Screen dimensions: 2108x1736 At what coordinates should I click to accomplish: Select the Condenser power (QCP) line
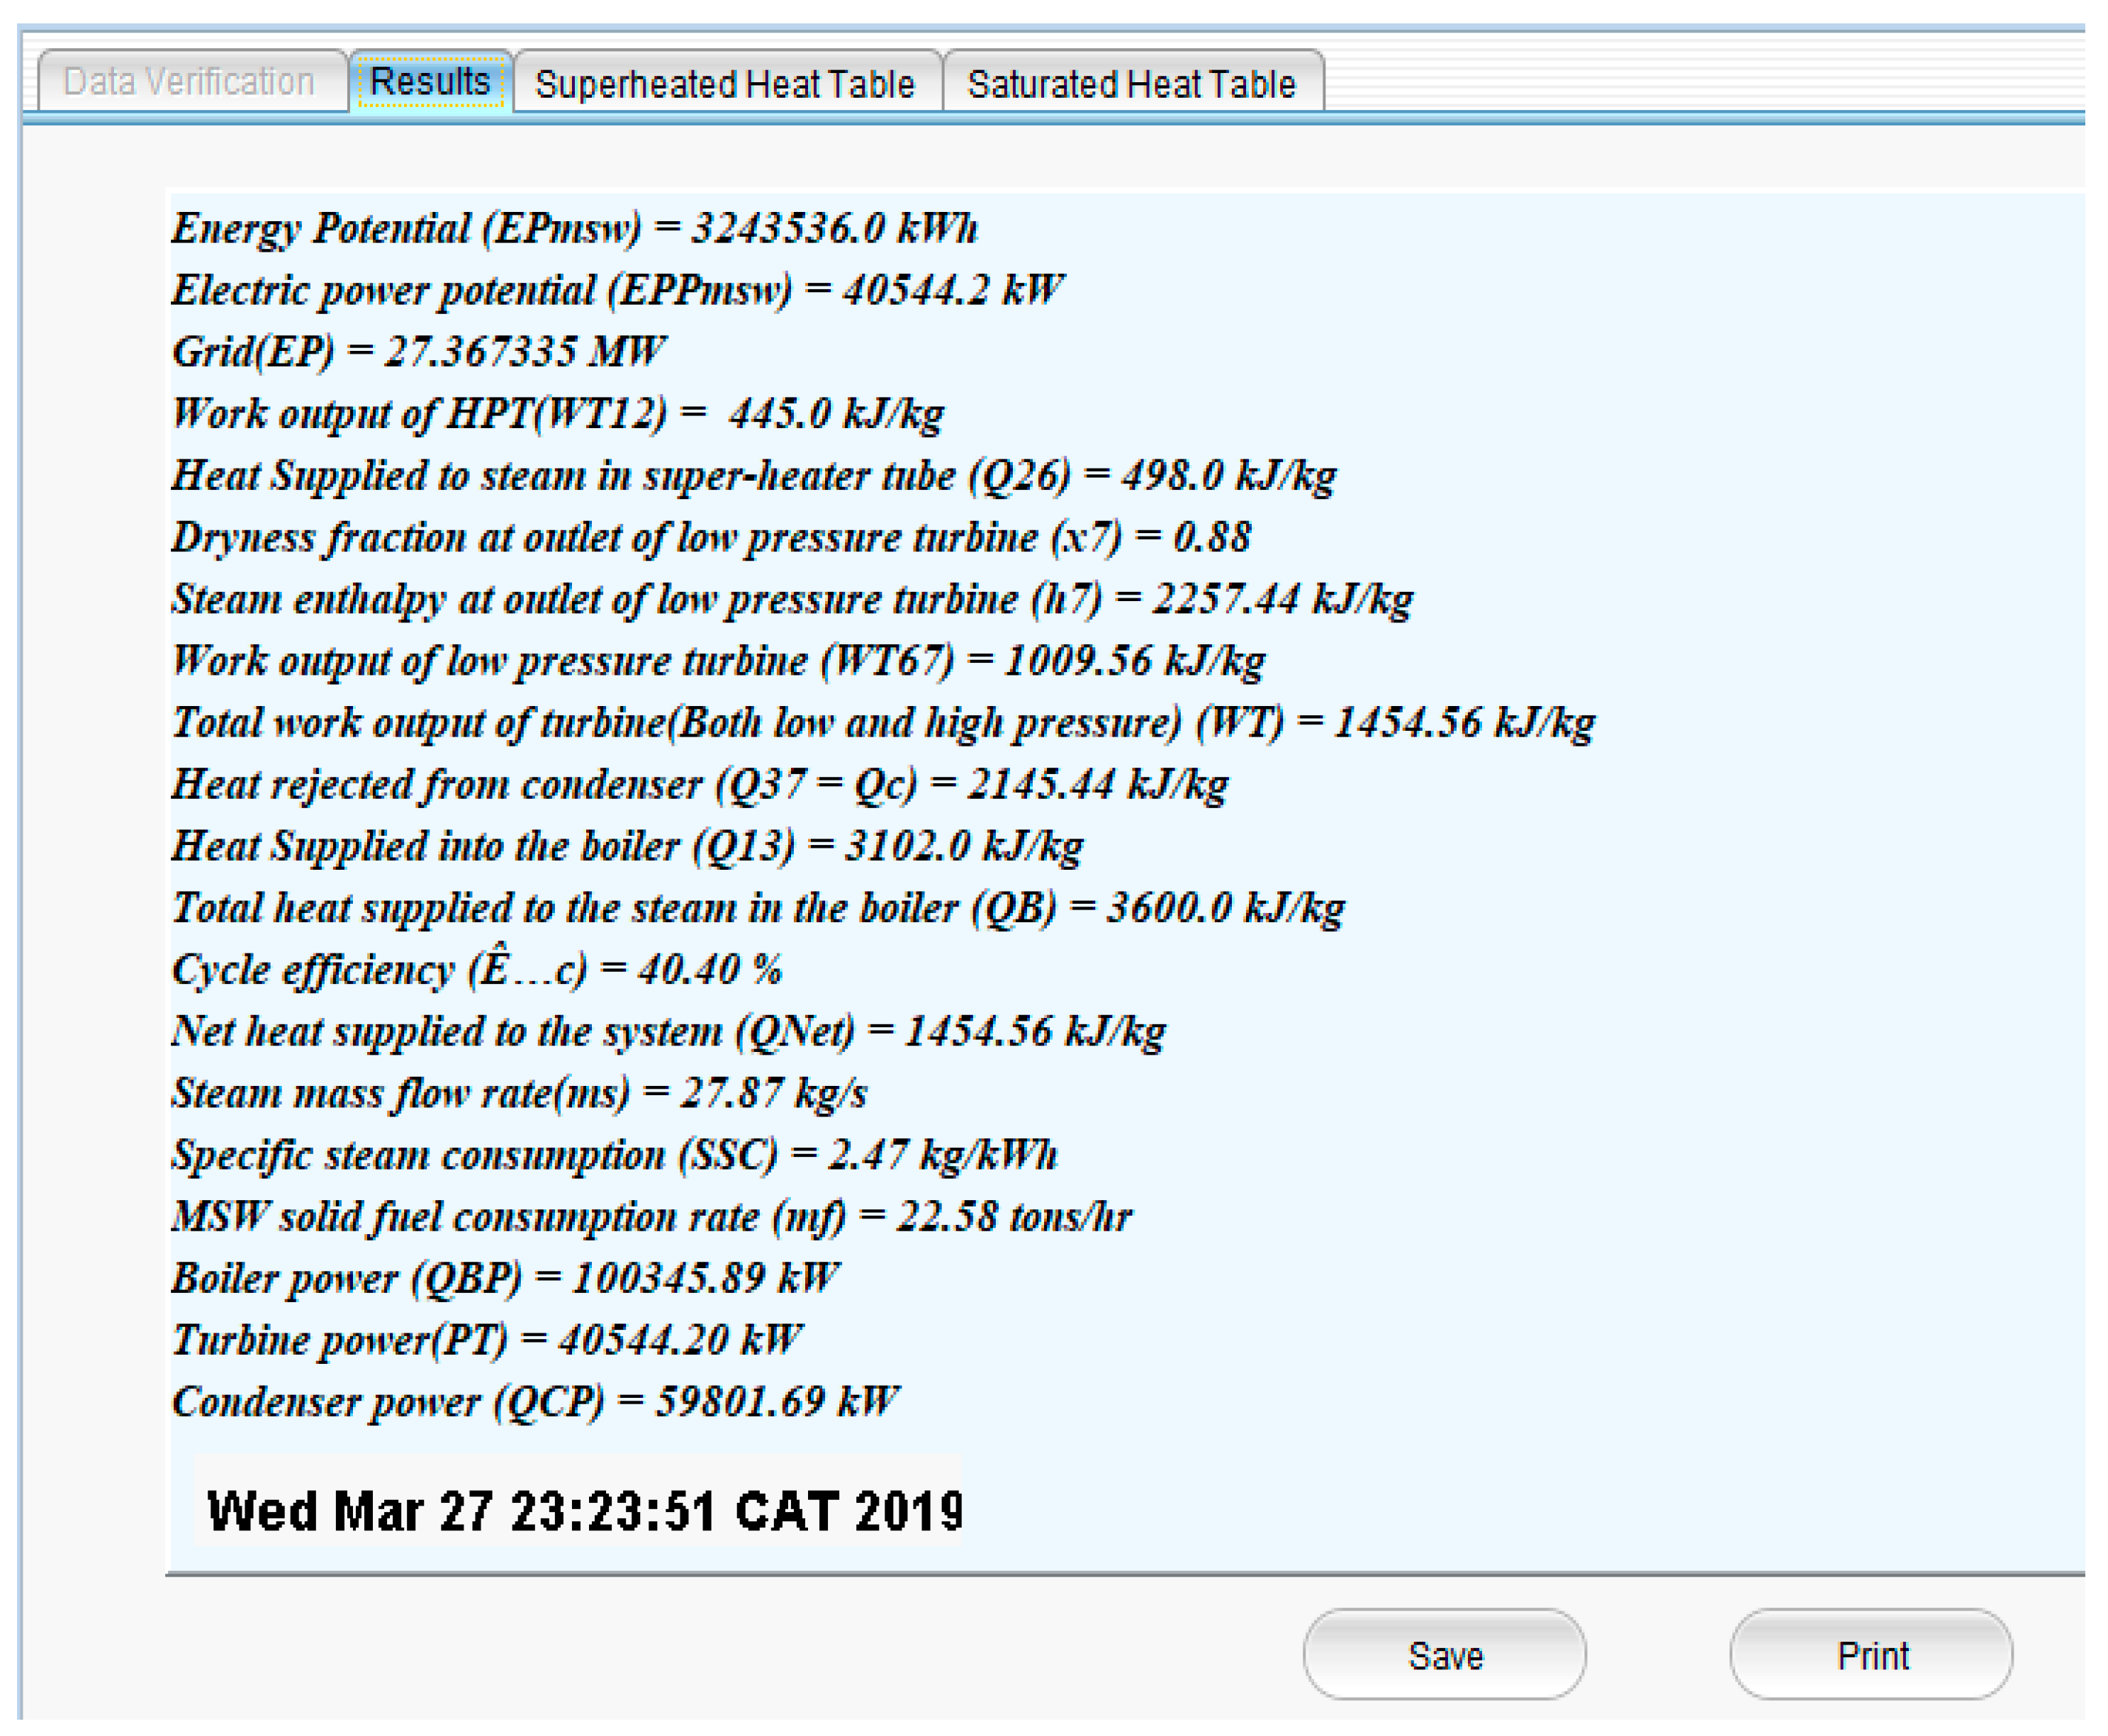coord(535,1401)
